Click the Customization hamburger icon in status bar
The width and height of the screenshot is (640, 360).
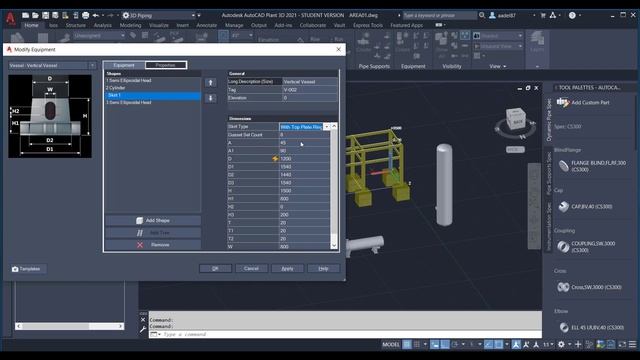632,344
